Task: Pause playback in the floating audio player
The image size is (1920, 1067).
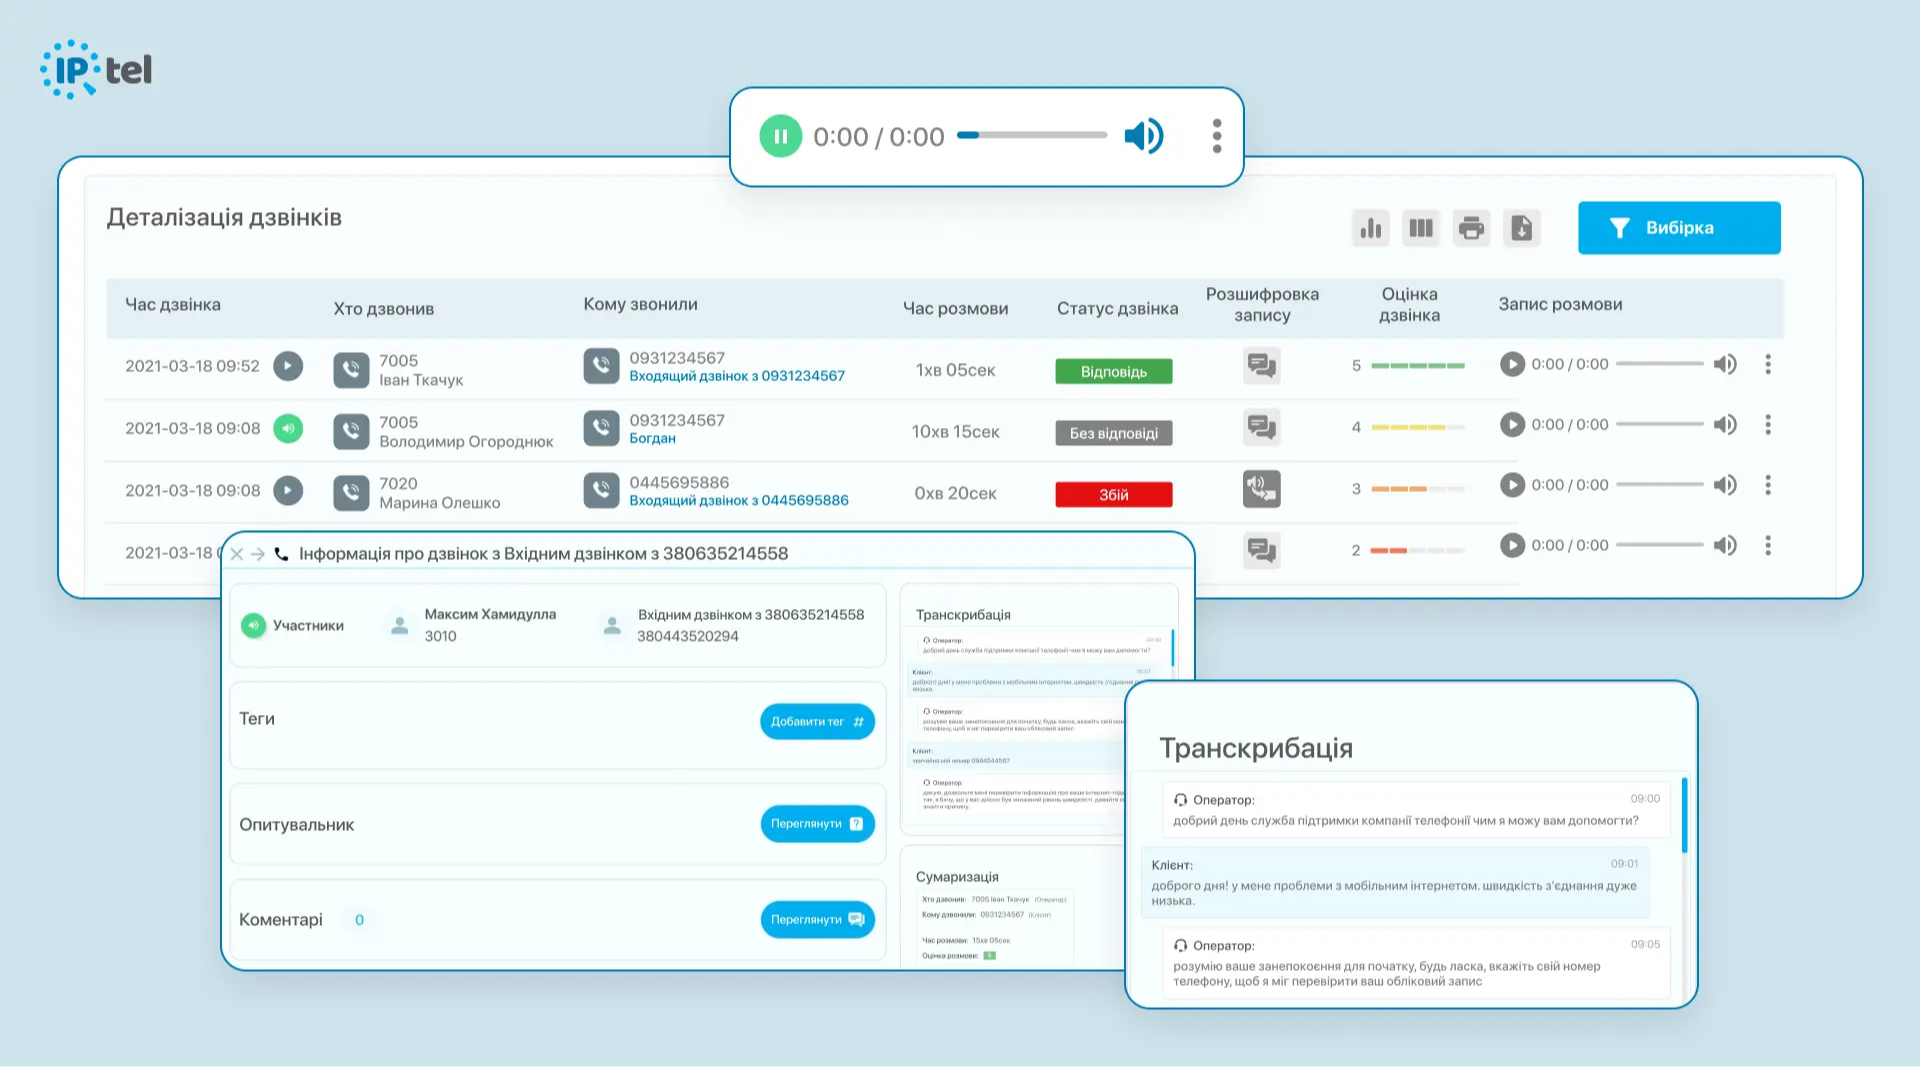Action: click(780, 136)
